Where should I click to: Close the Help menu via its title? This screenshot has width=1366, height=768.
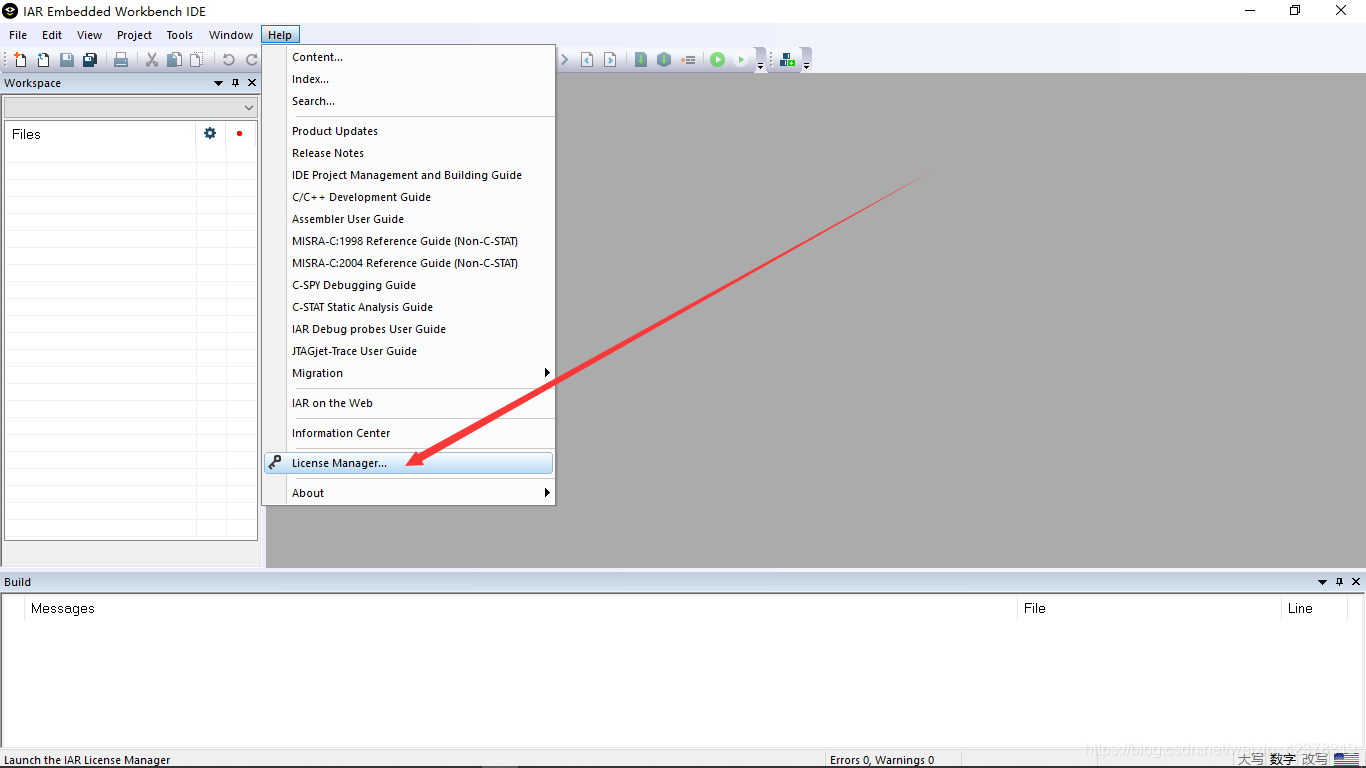280,35
